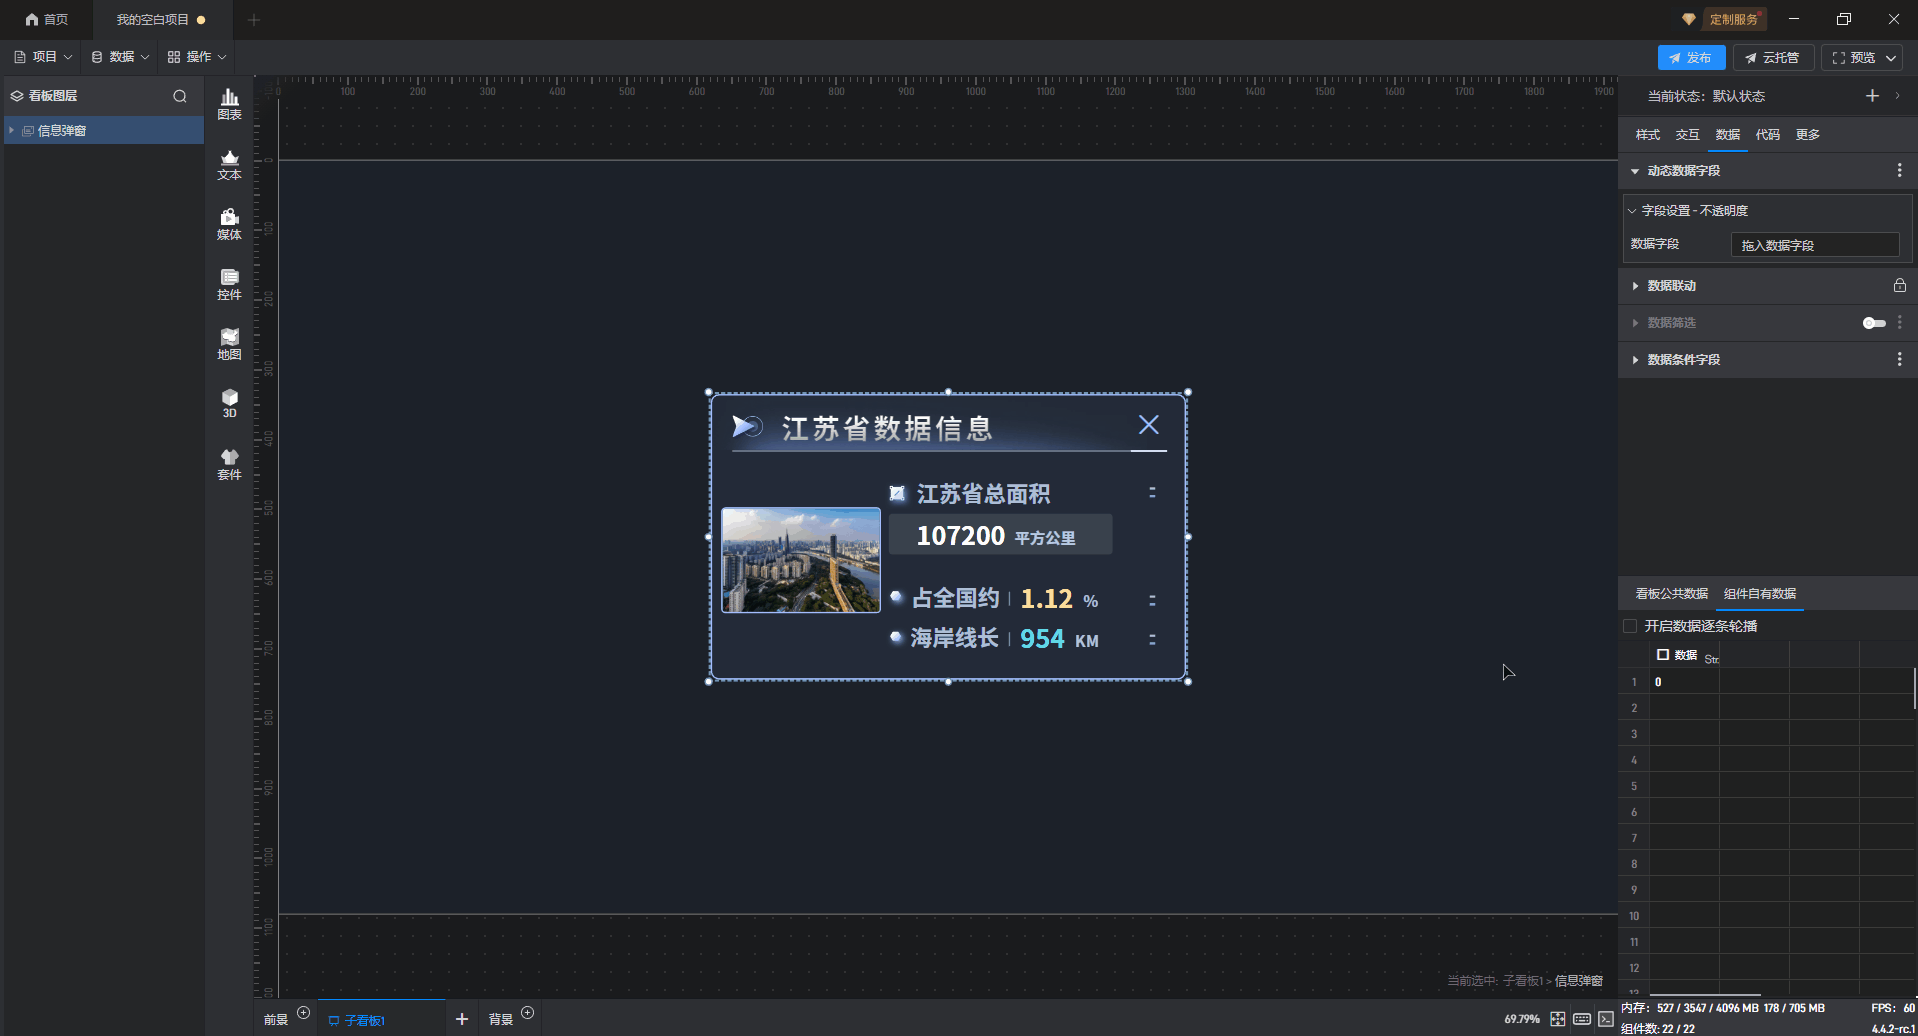Open the 图表 chart component icon
This screenshot has height=1036, width=1918.
tap(229, 103)
